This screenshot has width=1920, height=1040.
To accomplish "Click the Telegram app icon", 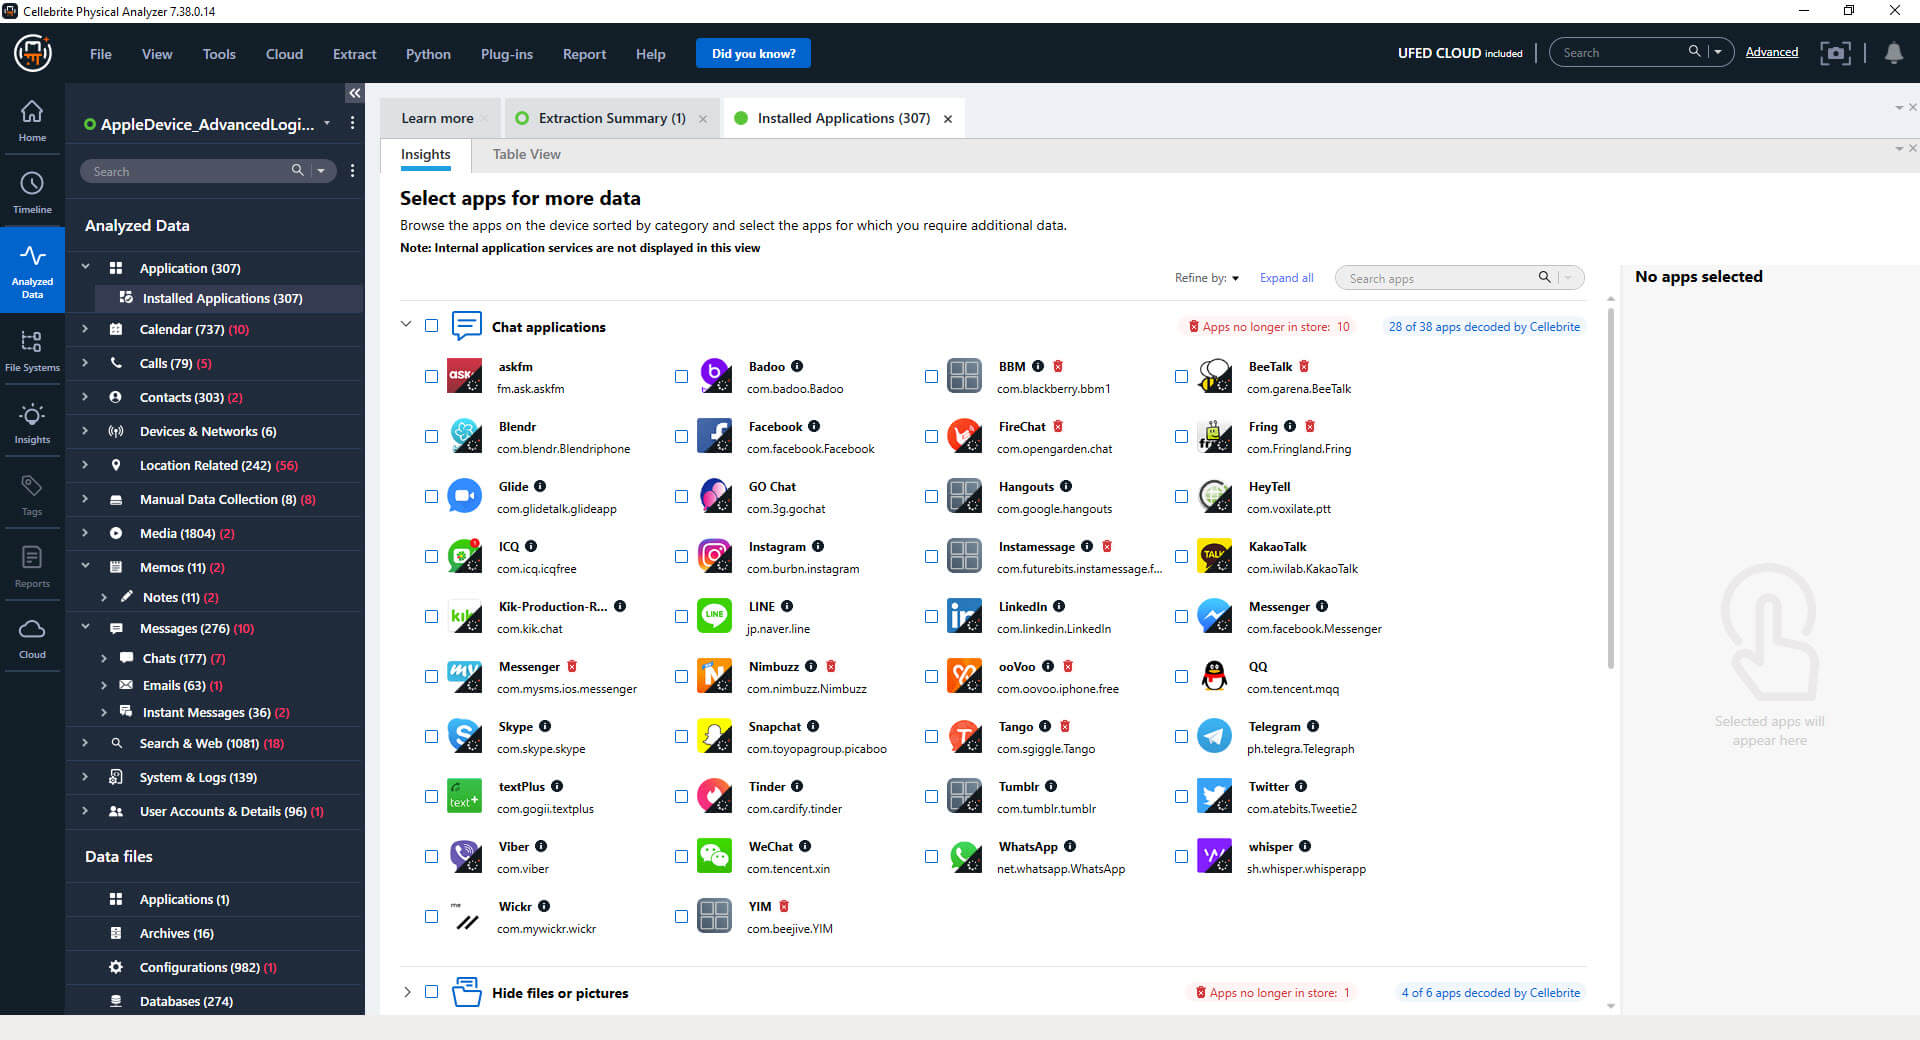I will click(x=1215, y=737).
